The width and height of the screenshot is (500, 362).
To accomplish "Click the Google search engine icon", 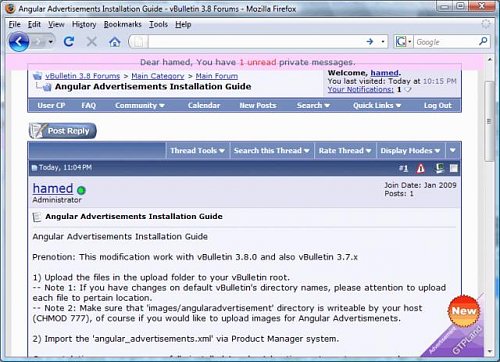I will click(x=400, y=42).
